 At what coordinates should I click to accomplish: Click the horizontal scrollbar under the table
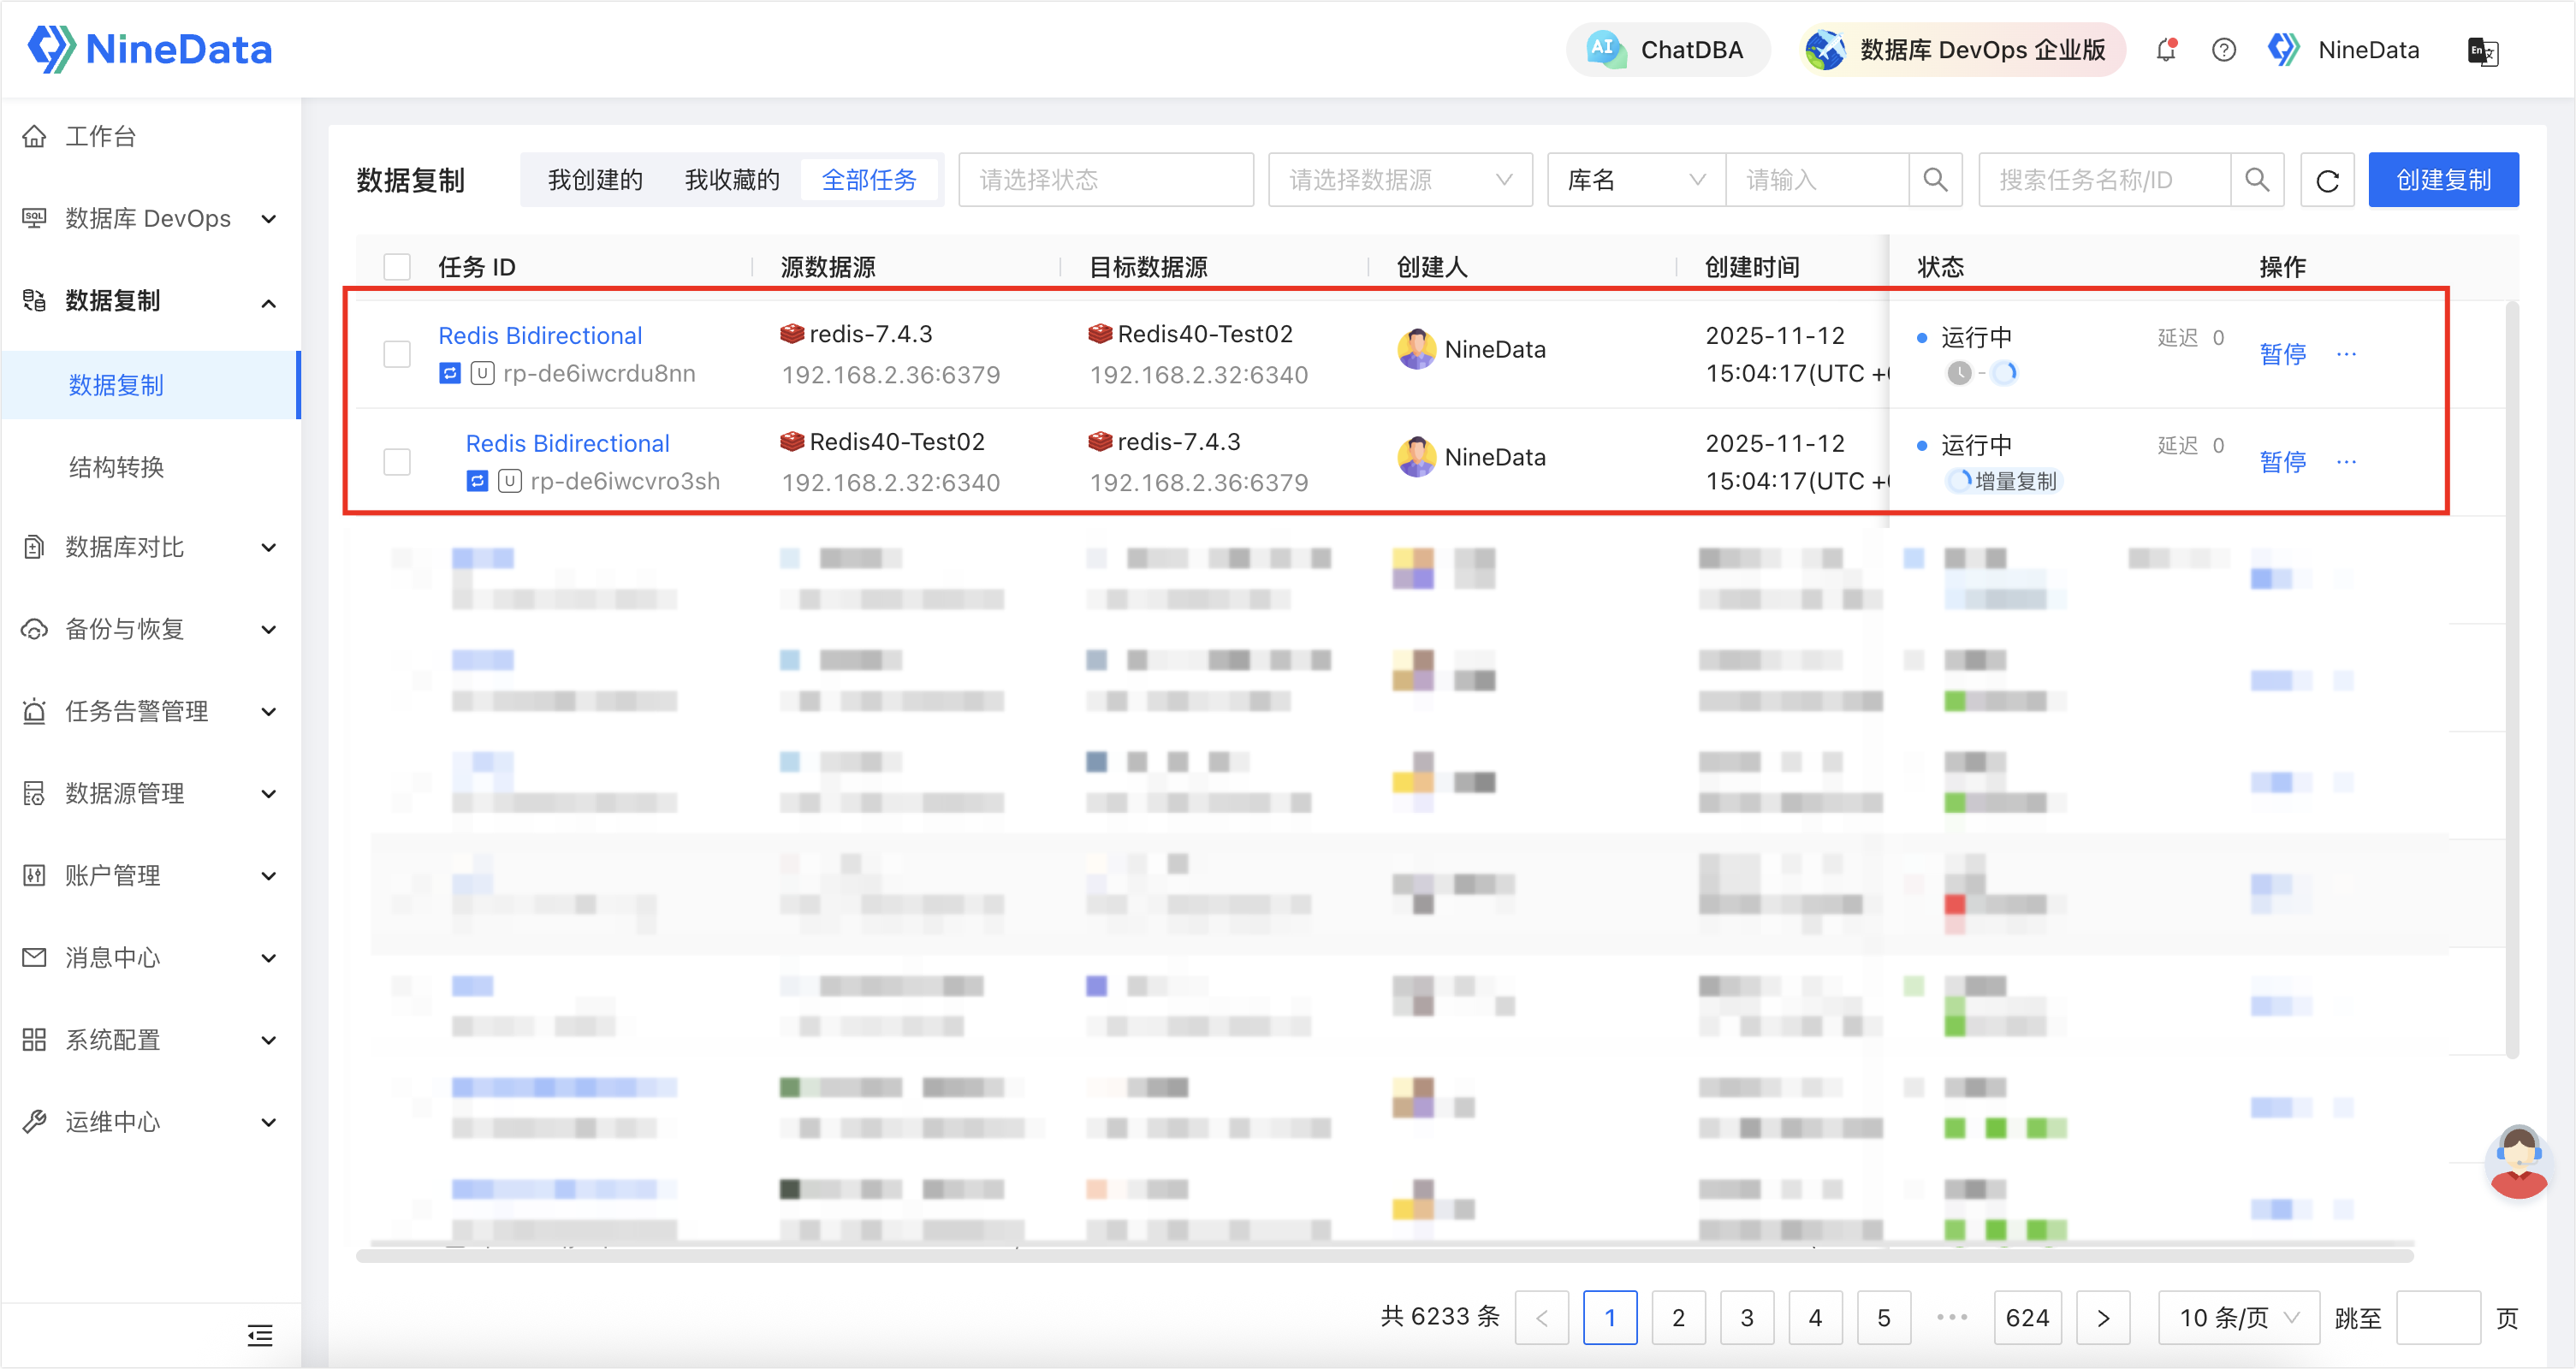(x=1385, y=1256)
